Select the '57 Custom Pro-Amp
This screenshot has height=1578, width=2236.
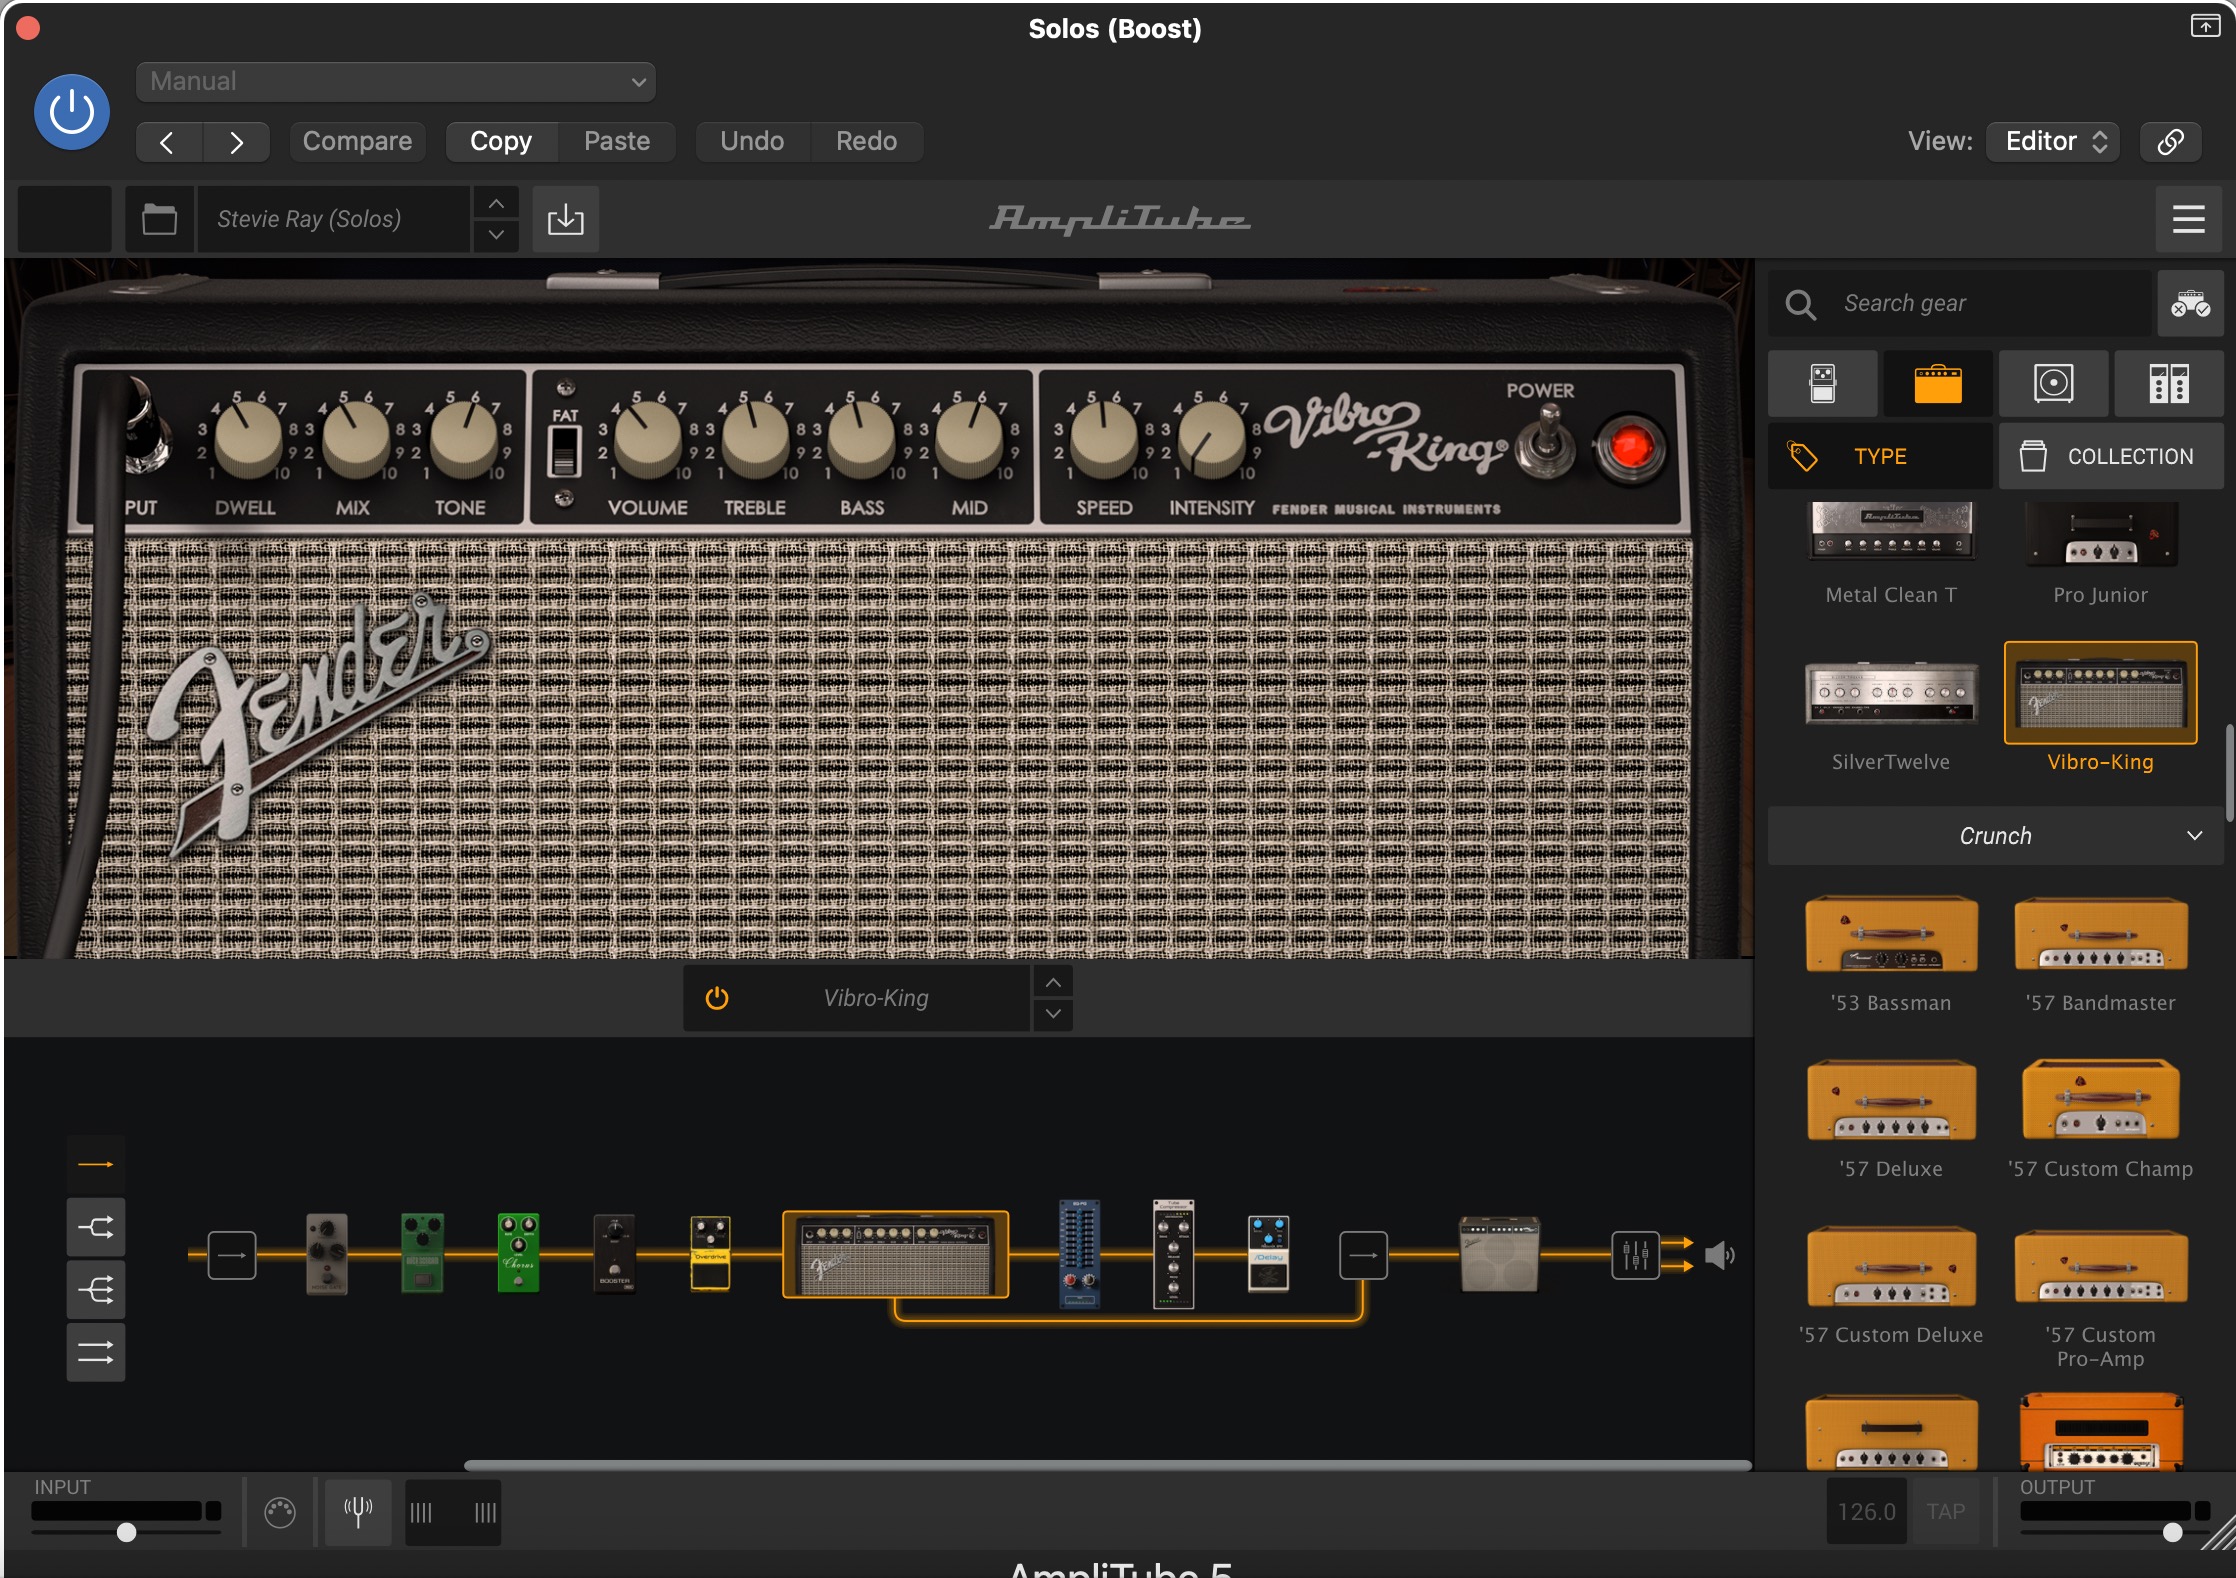(2100, 1298)
